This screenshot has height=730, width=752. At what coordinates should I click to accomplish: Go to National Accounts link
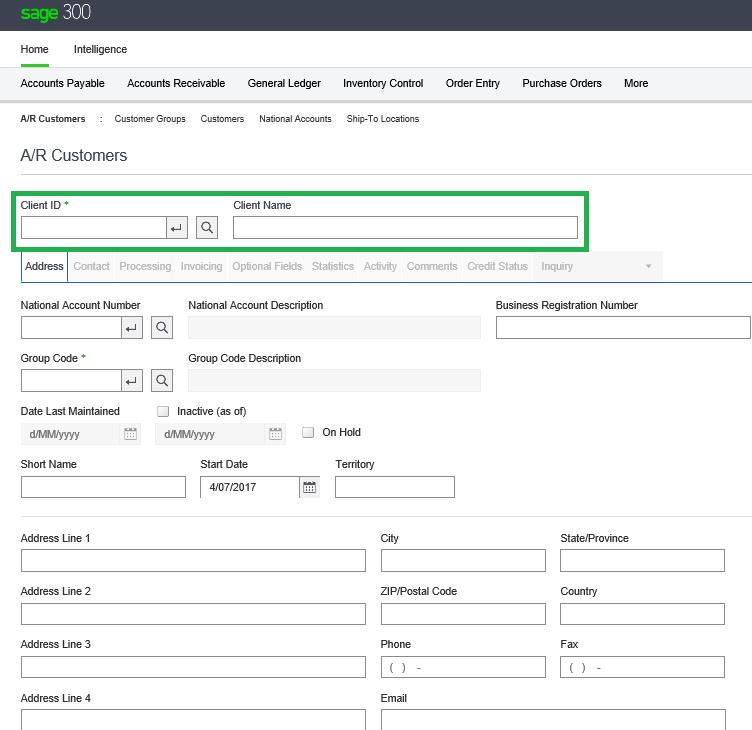(x=295, y=119)
